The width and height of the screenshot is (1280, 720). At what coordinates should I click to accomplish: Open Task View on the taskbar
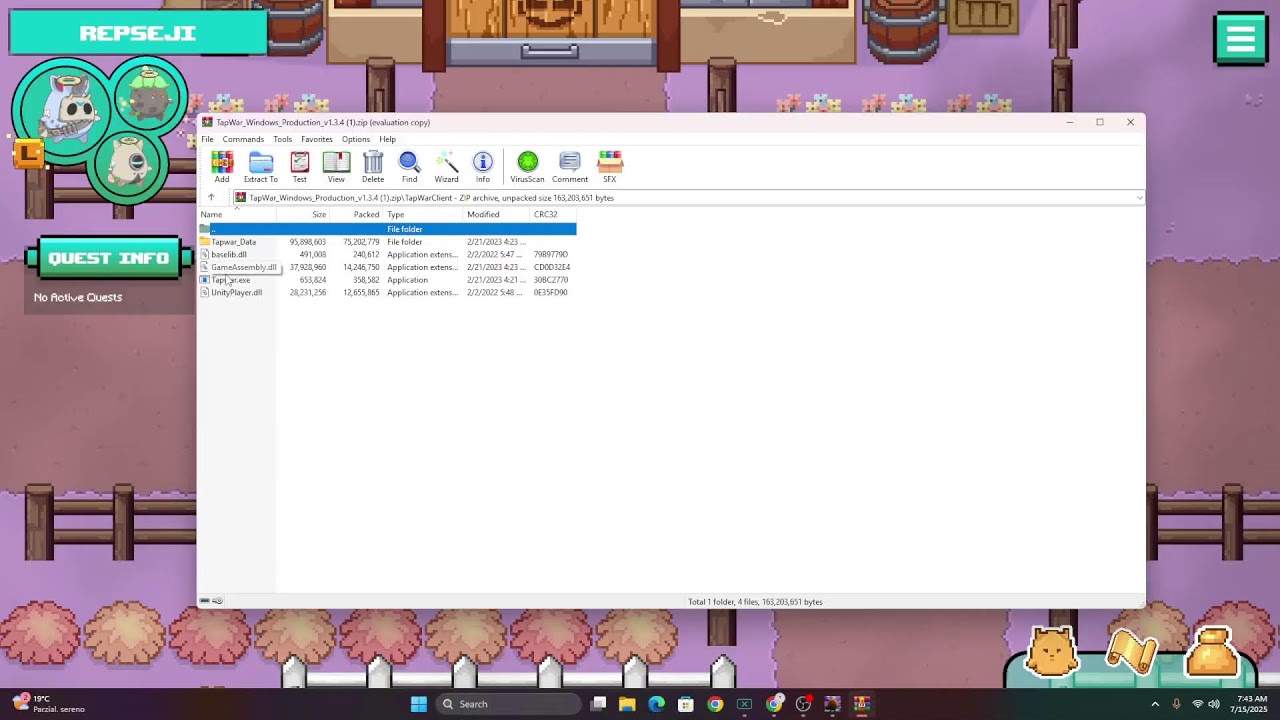coord(598,704)
